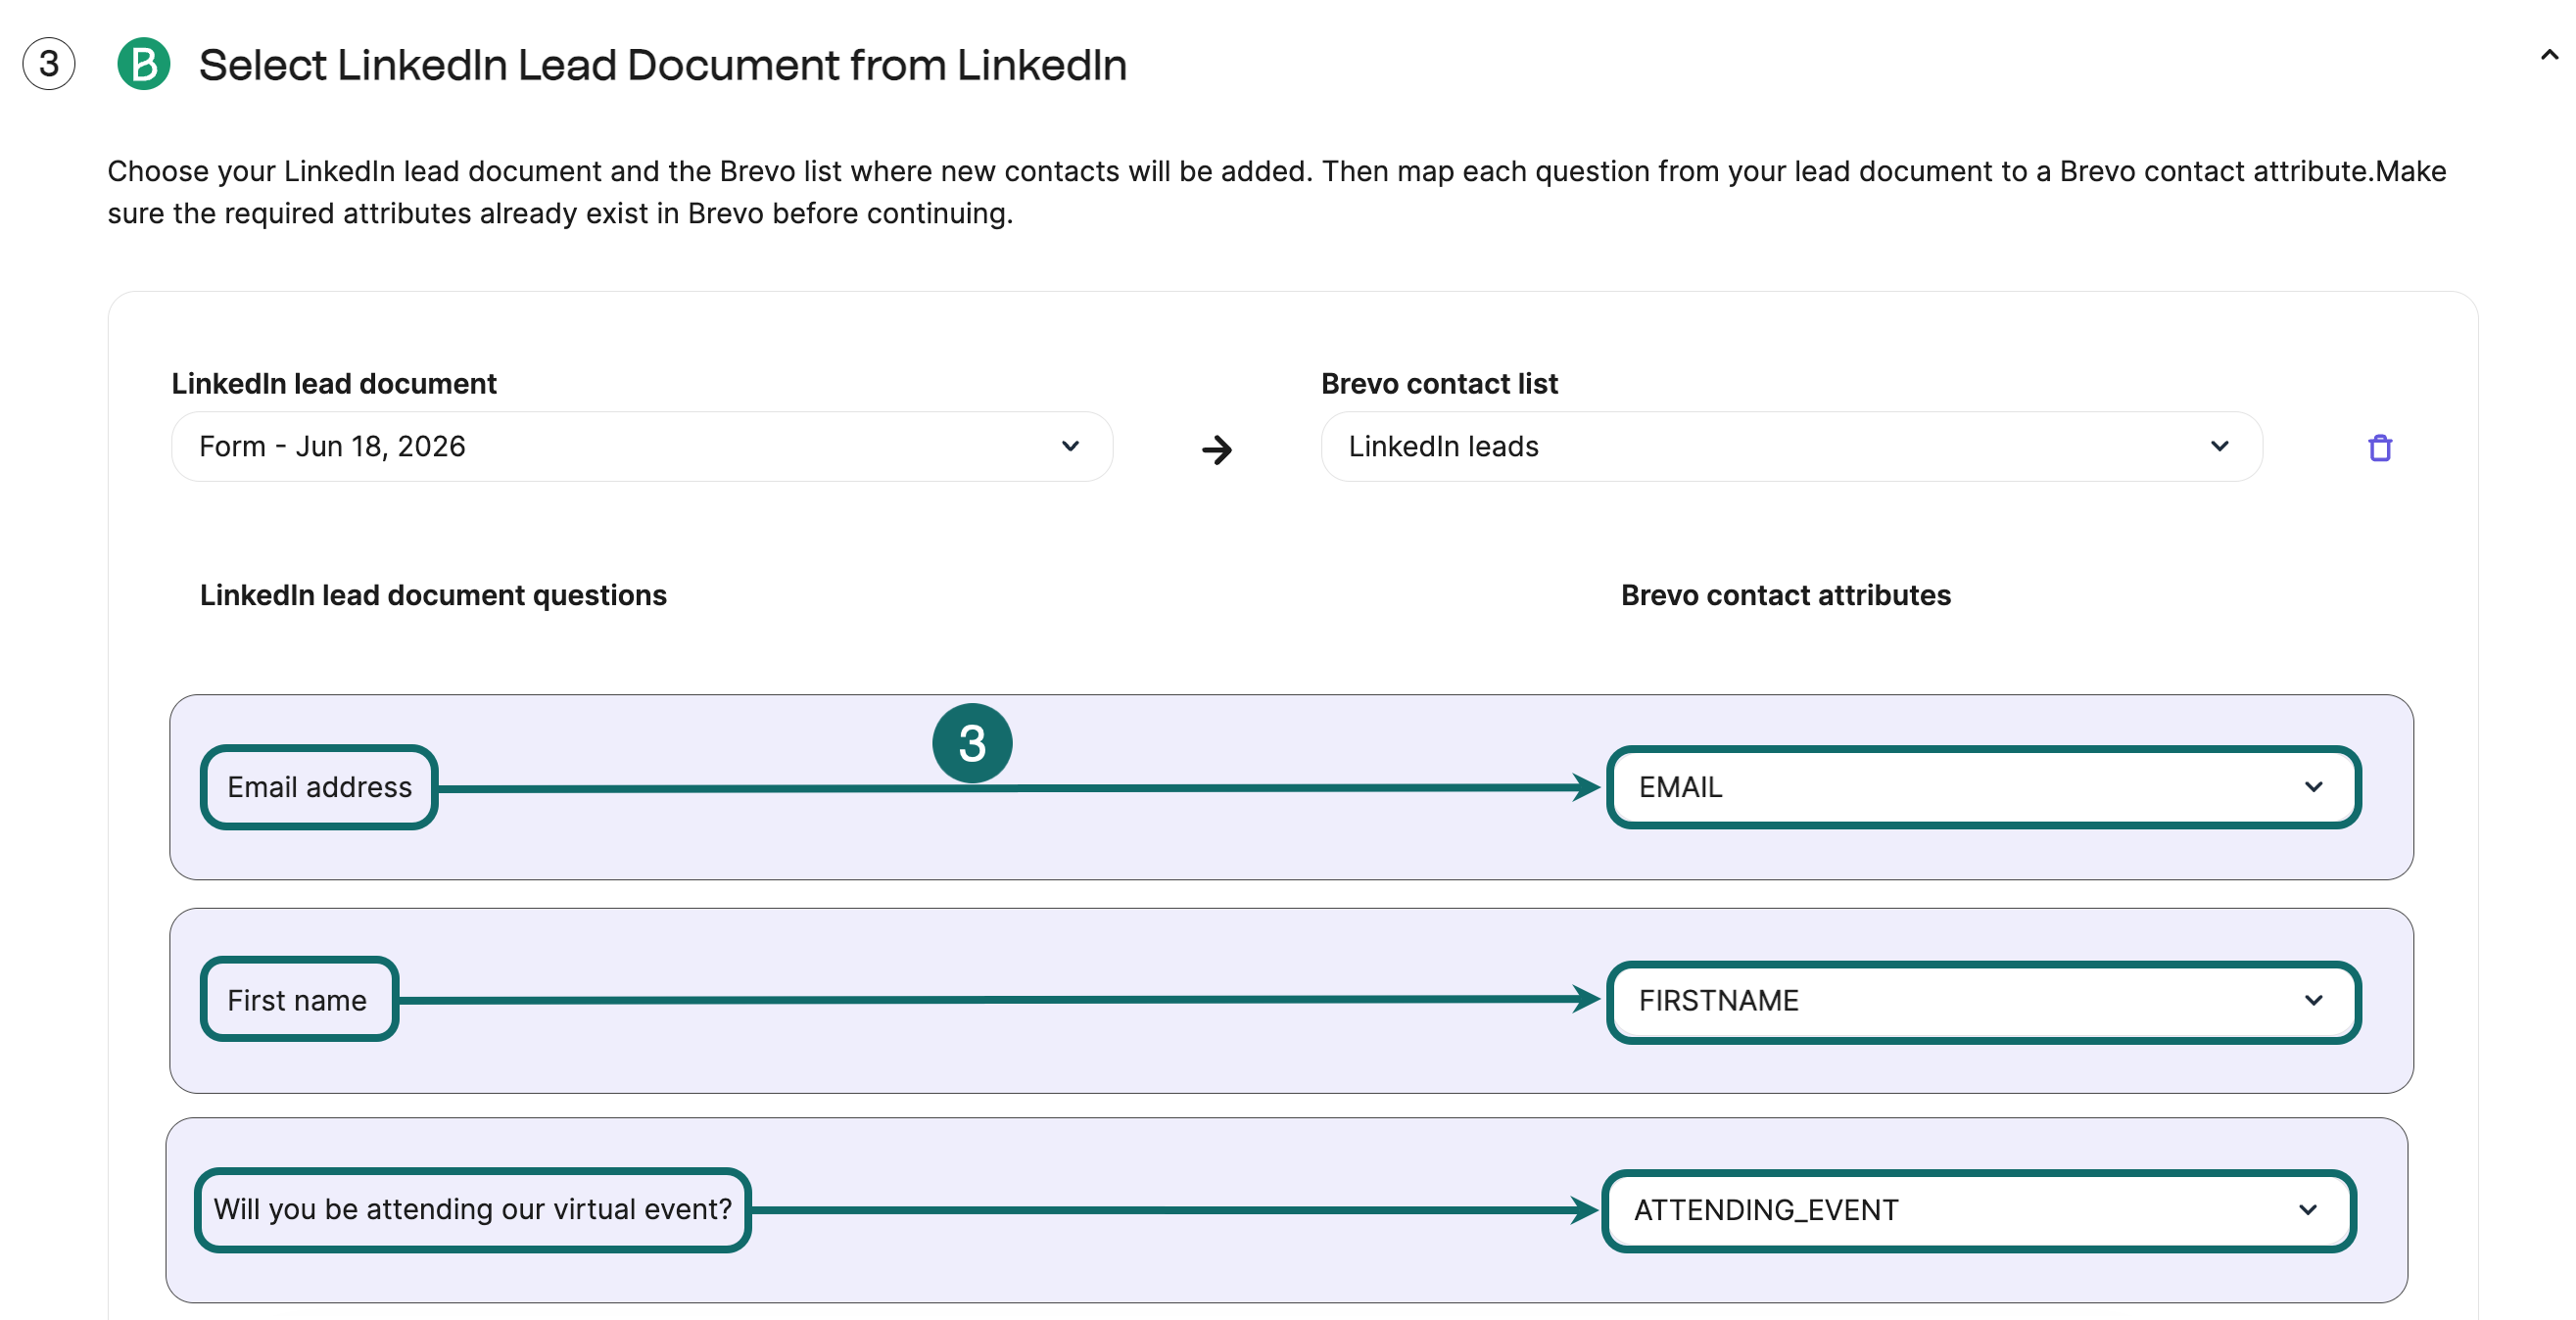Viewport: 2576px width, 1320px height.
Task: Click the 'Brevo contact list' label
Action: click(x=1439, y=384)
